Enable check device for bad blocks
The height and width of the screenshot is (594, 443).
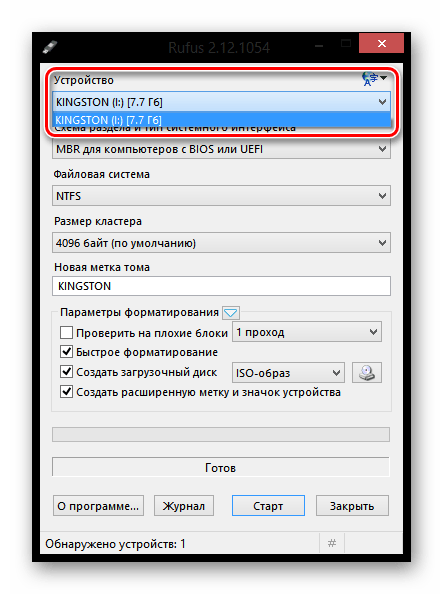coord(66,333)
